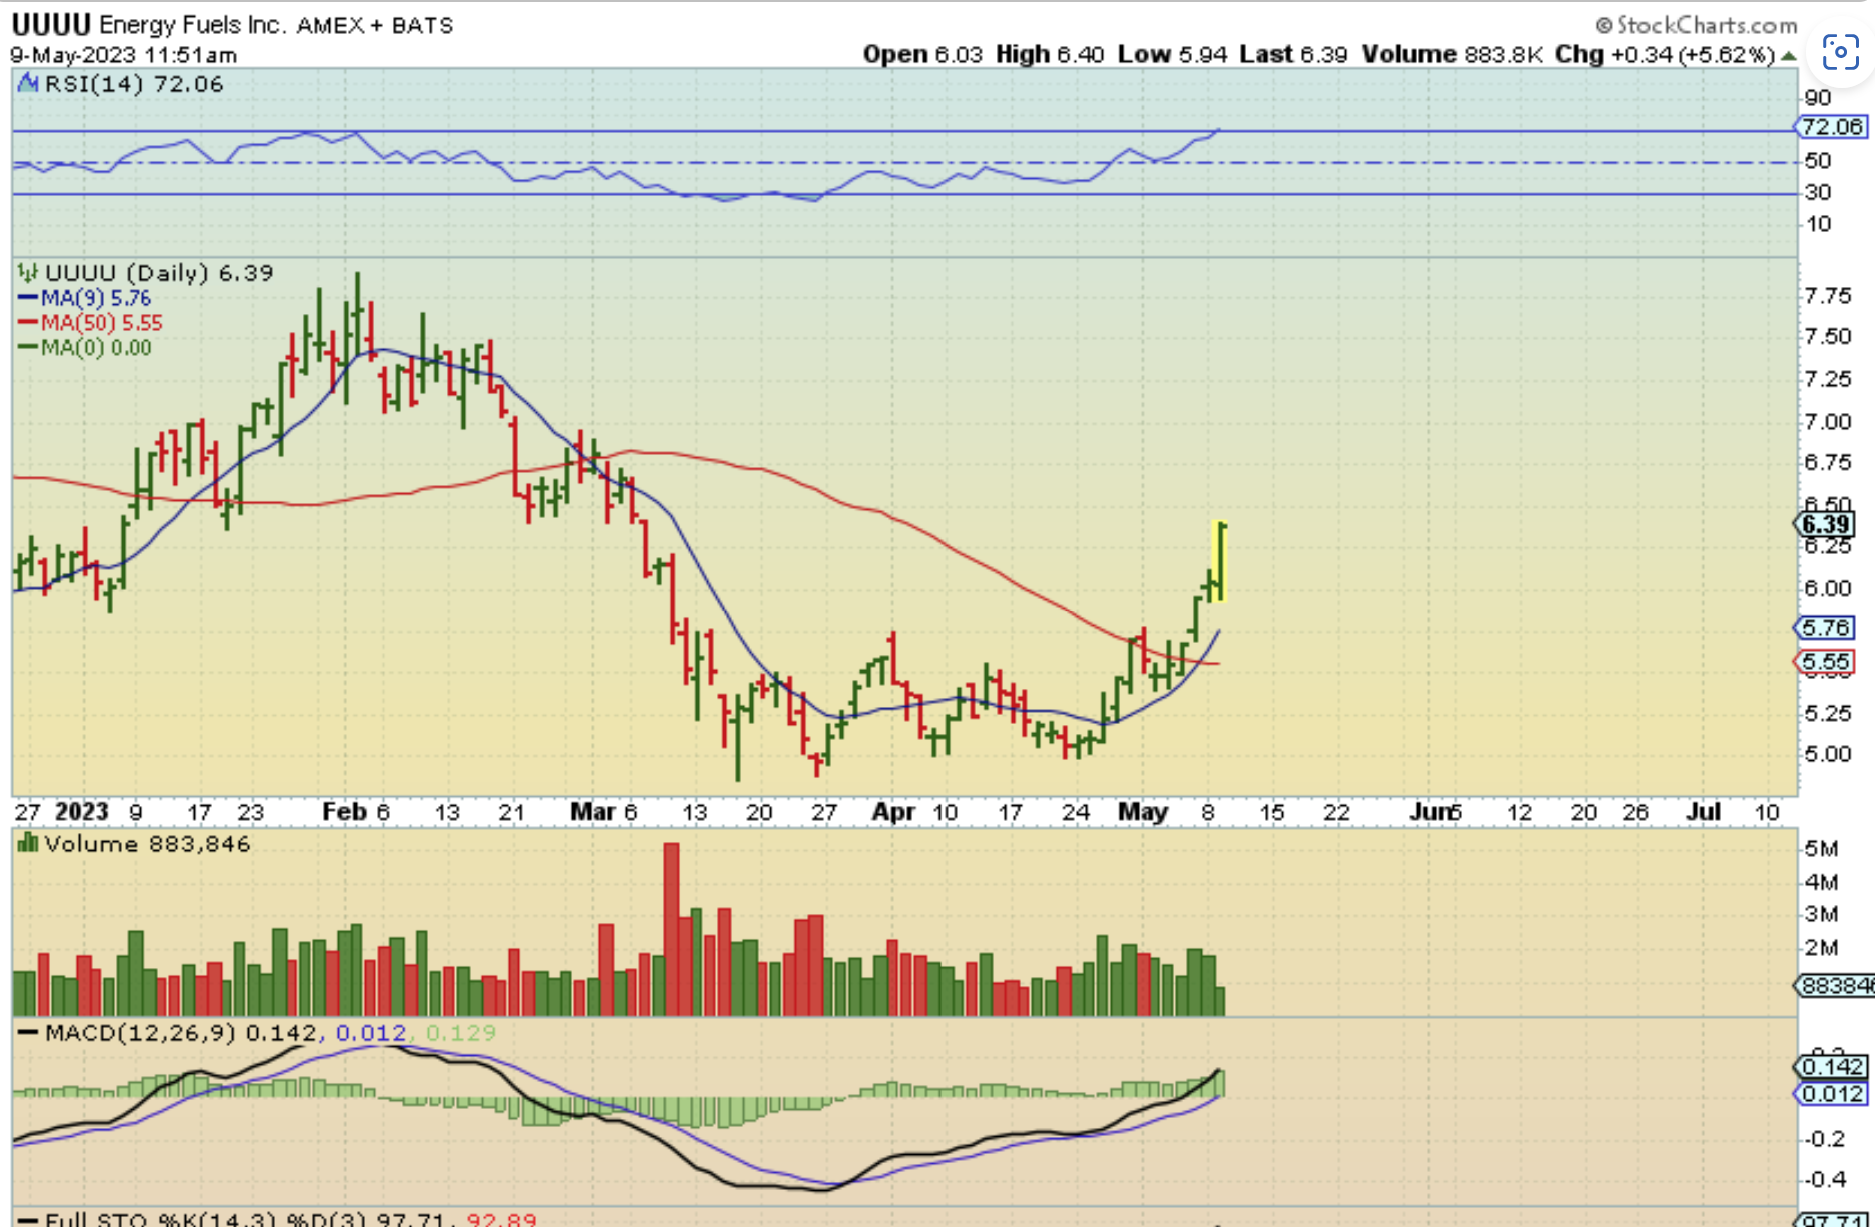Click the 2023 year label on date axis
This screenshot has width=1875, height=1227.
(x=81, y=811)
